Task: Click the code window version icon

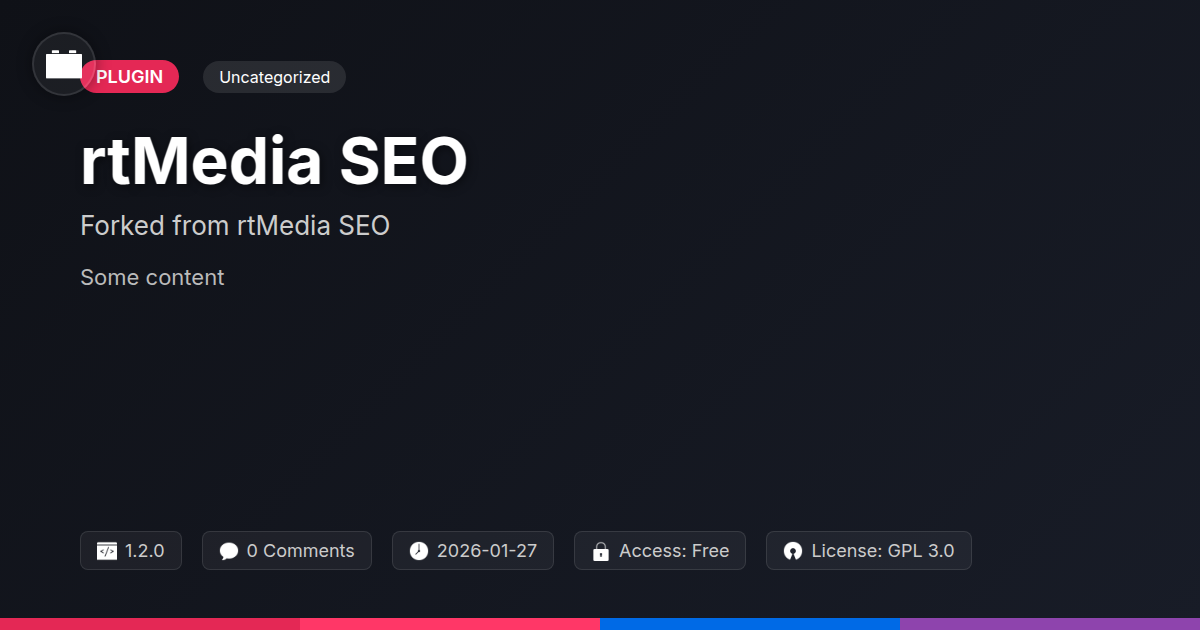Action: click(107, 551)
